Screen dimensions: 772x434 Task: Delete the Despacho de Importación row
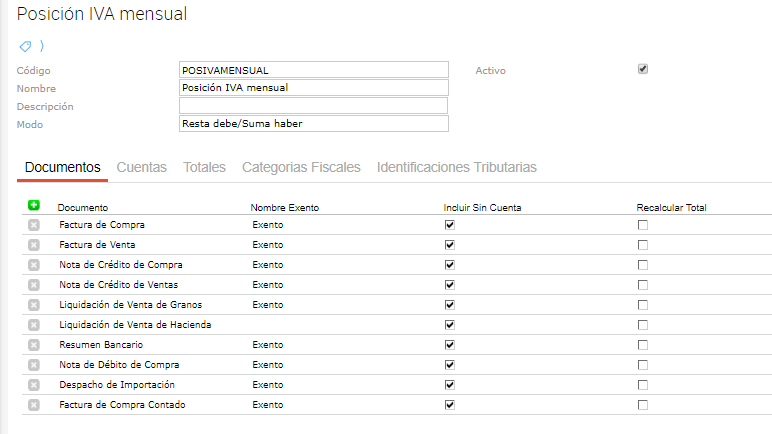(34, 385)
